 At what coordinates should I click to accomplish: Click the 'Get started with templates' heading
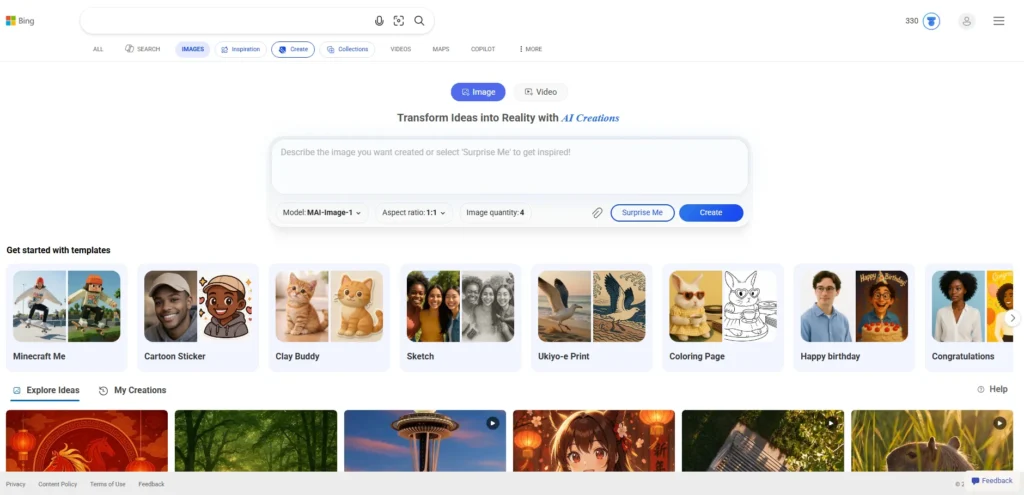pos(58,250)
